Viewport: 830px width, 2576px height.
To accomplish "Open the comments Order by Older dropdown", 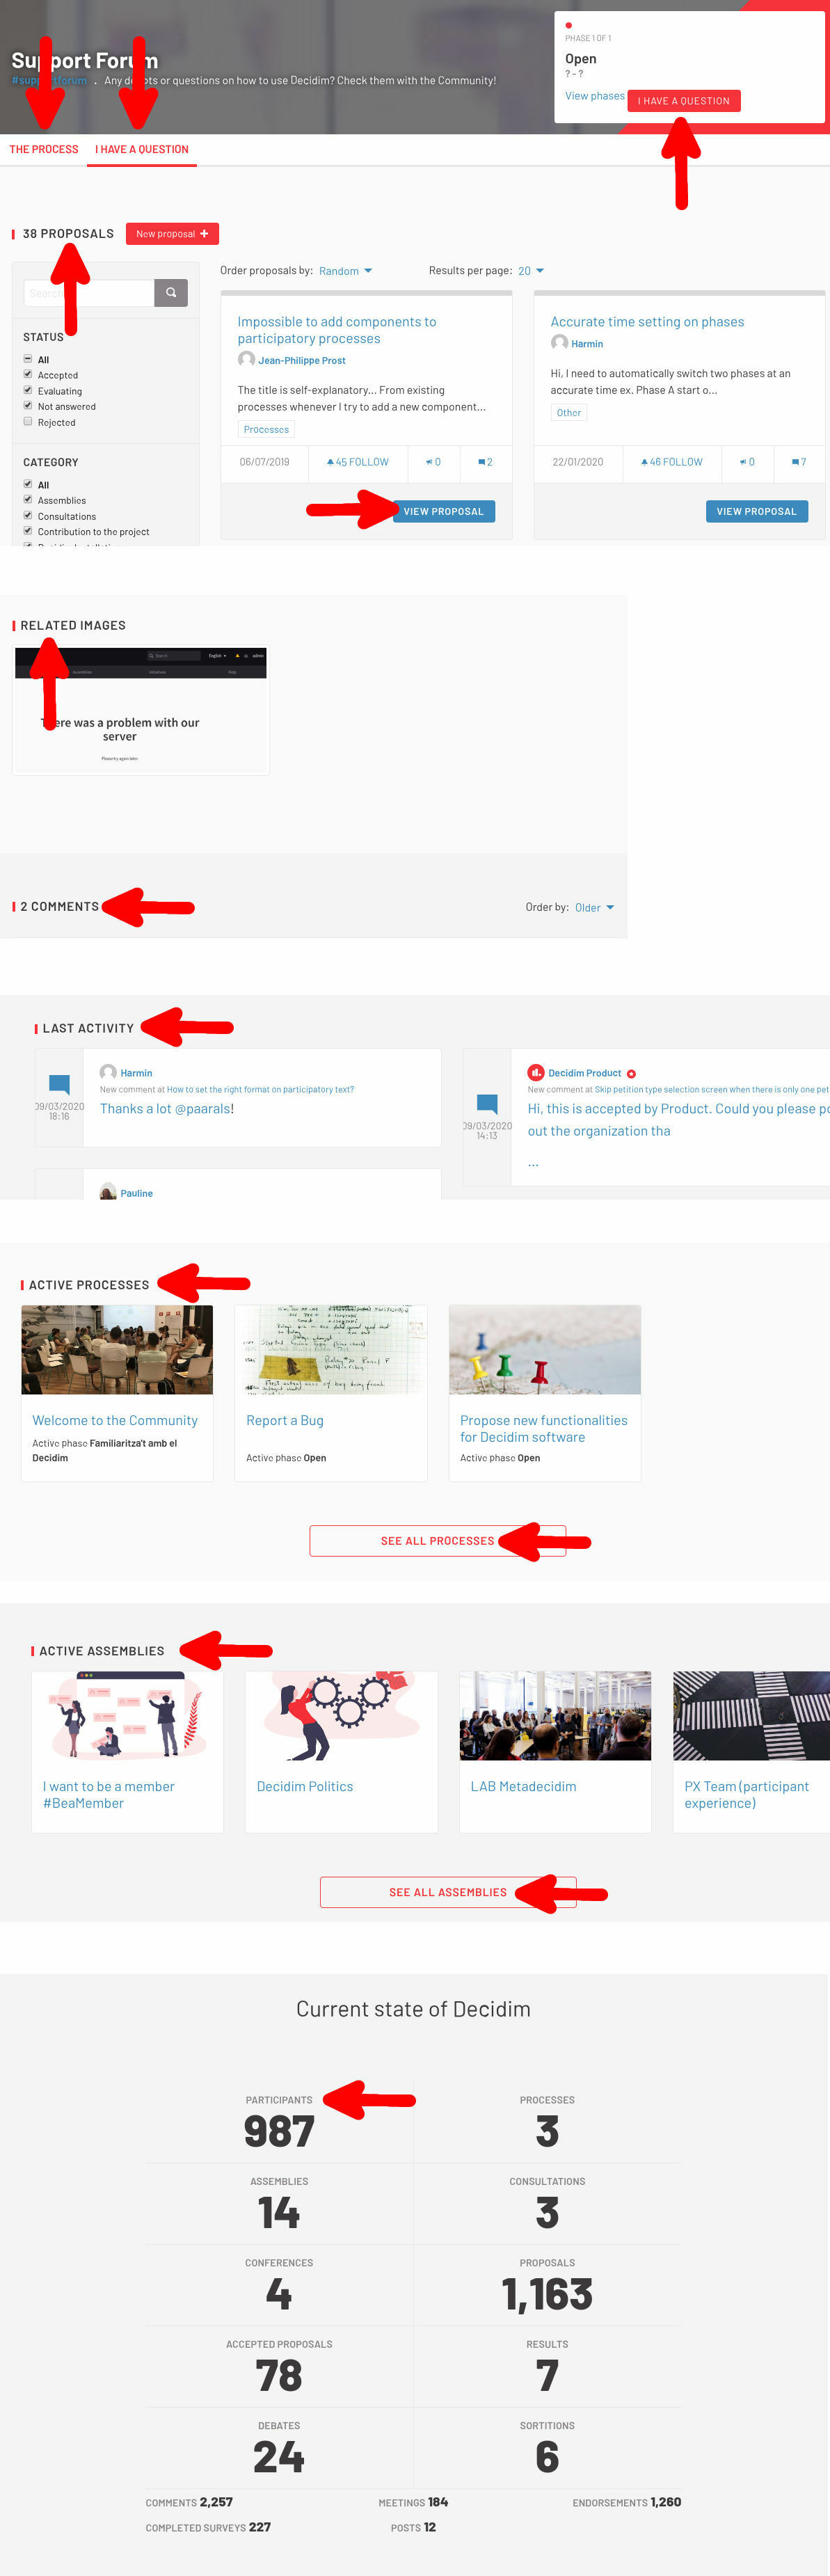I will (x=594, y=907).
